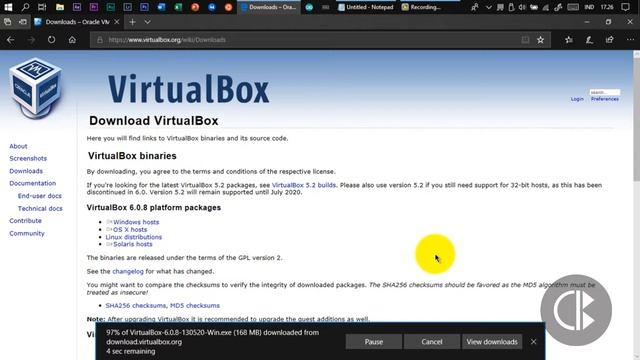This screenshot has width=640, height=360.
Task: Open the SHA256 checksums link
Action: [136, 305]
